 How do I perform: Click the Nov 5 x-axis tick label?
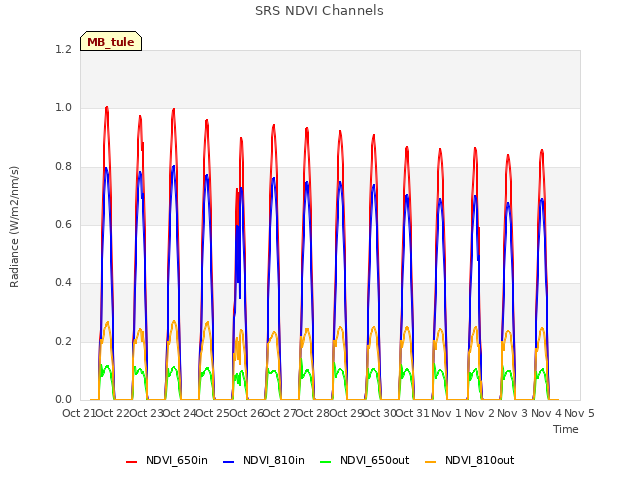(579, 413)
